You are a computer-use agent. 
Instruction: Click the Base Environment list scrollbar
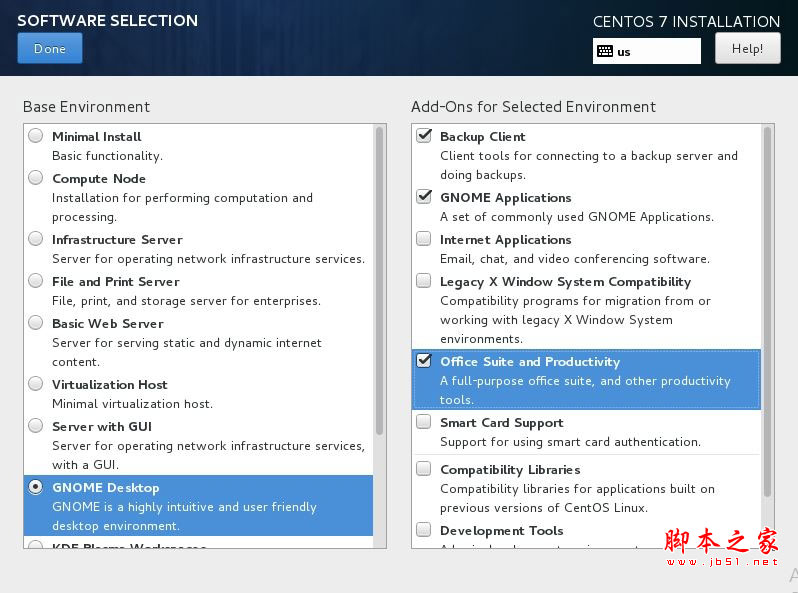[380, 280]
